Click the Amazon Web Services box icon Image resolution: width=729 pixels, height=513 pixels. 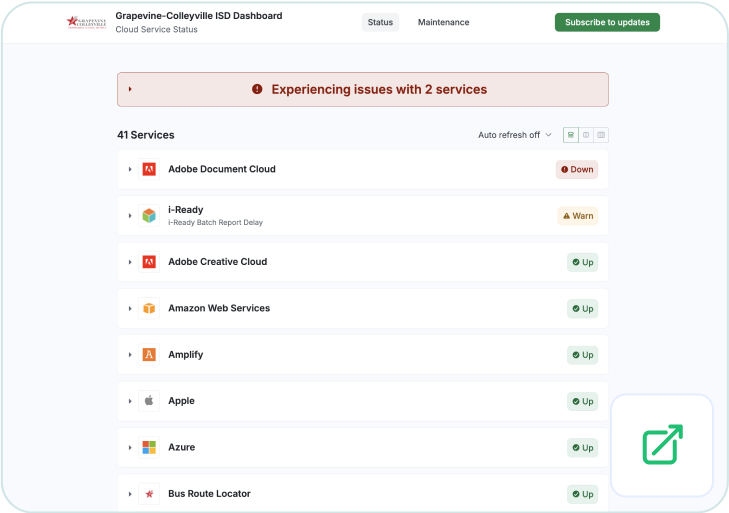tap(149, 308)
